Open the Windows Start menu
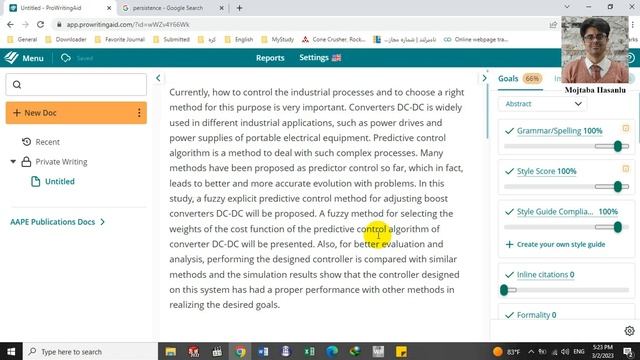This screenshot has width=640, height=360. click(11, 351)
